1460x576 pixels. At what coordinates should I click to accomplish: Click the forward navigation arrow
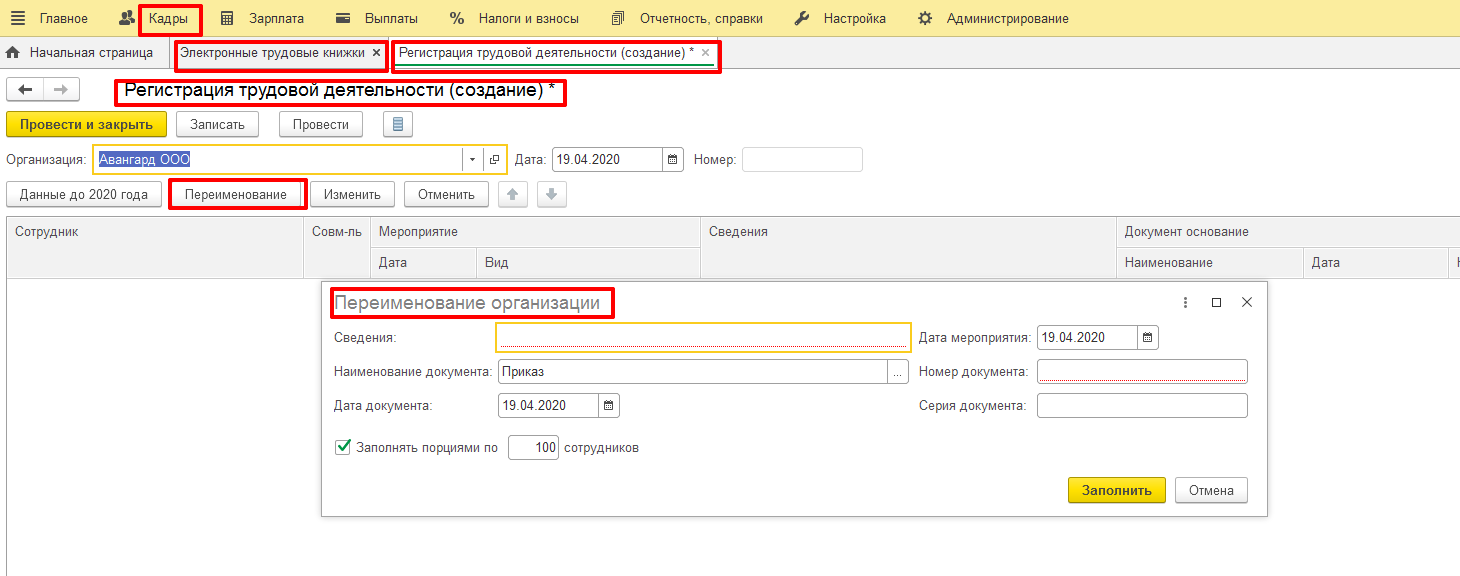[60, 90]
